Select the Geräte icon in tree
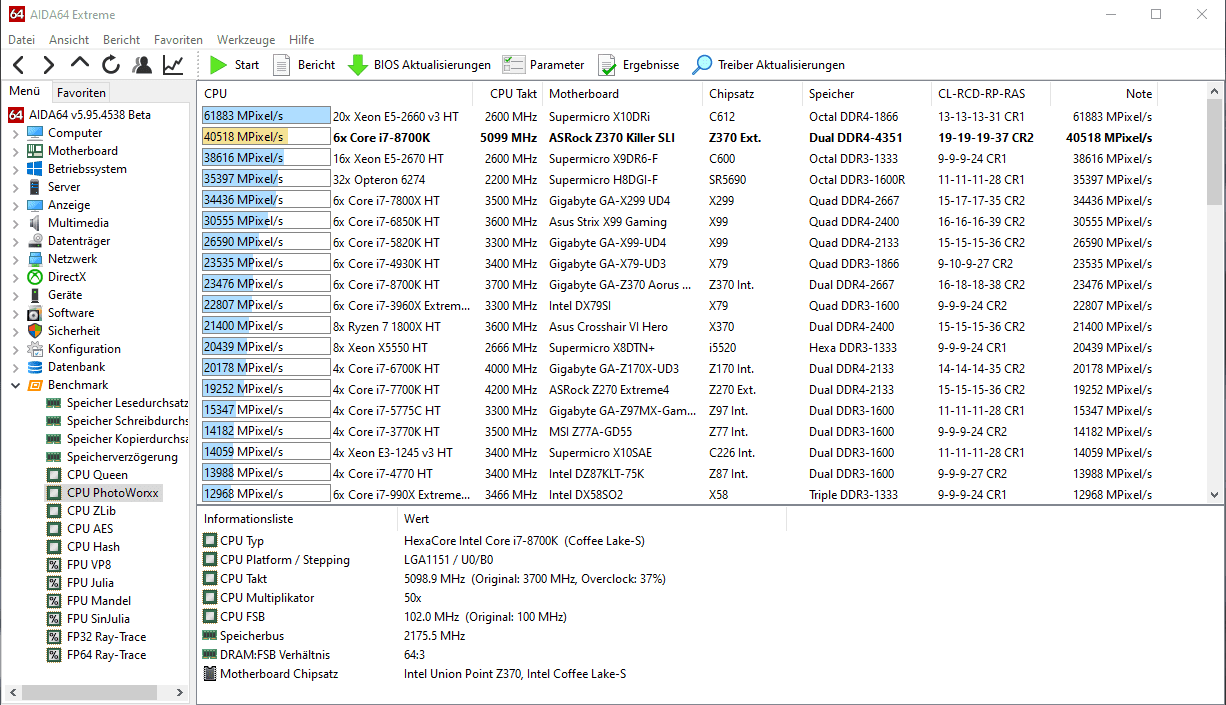 tap(35, 295)
